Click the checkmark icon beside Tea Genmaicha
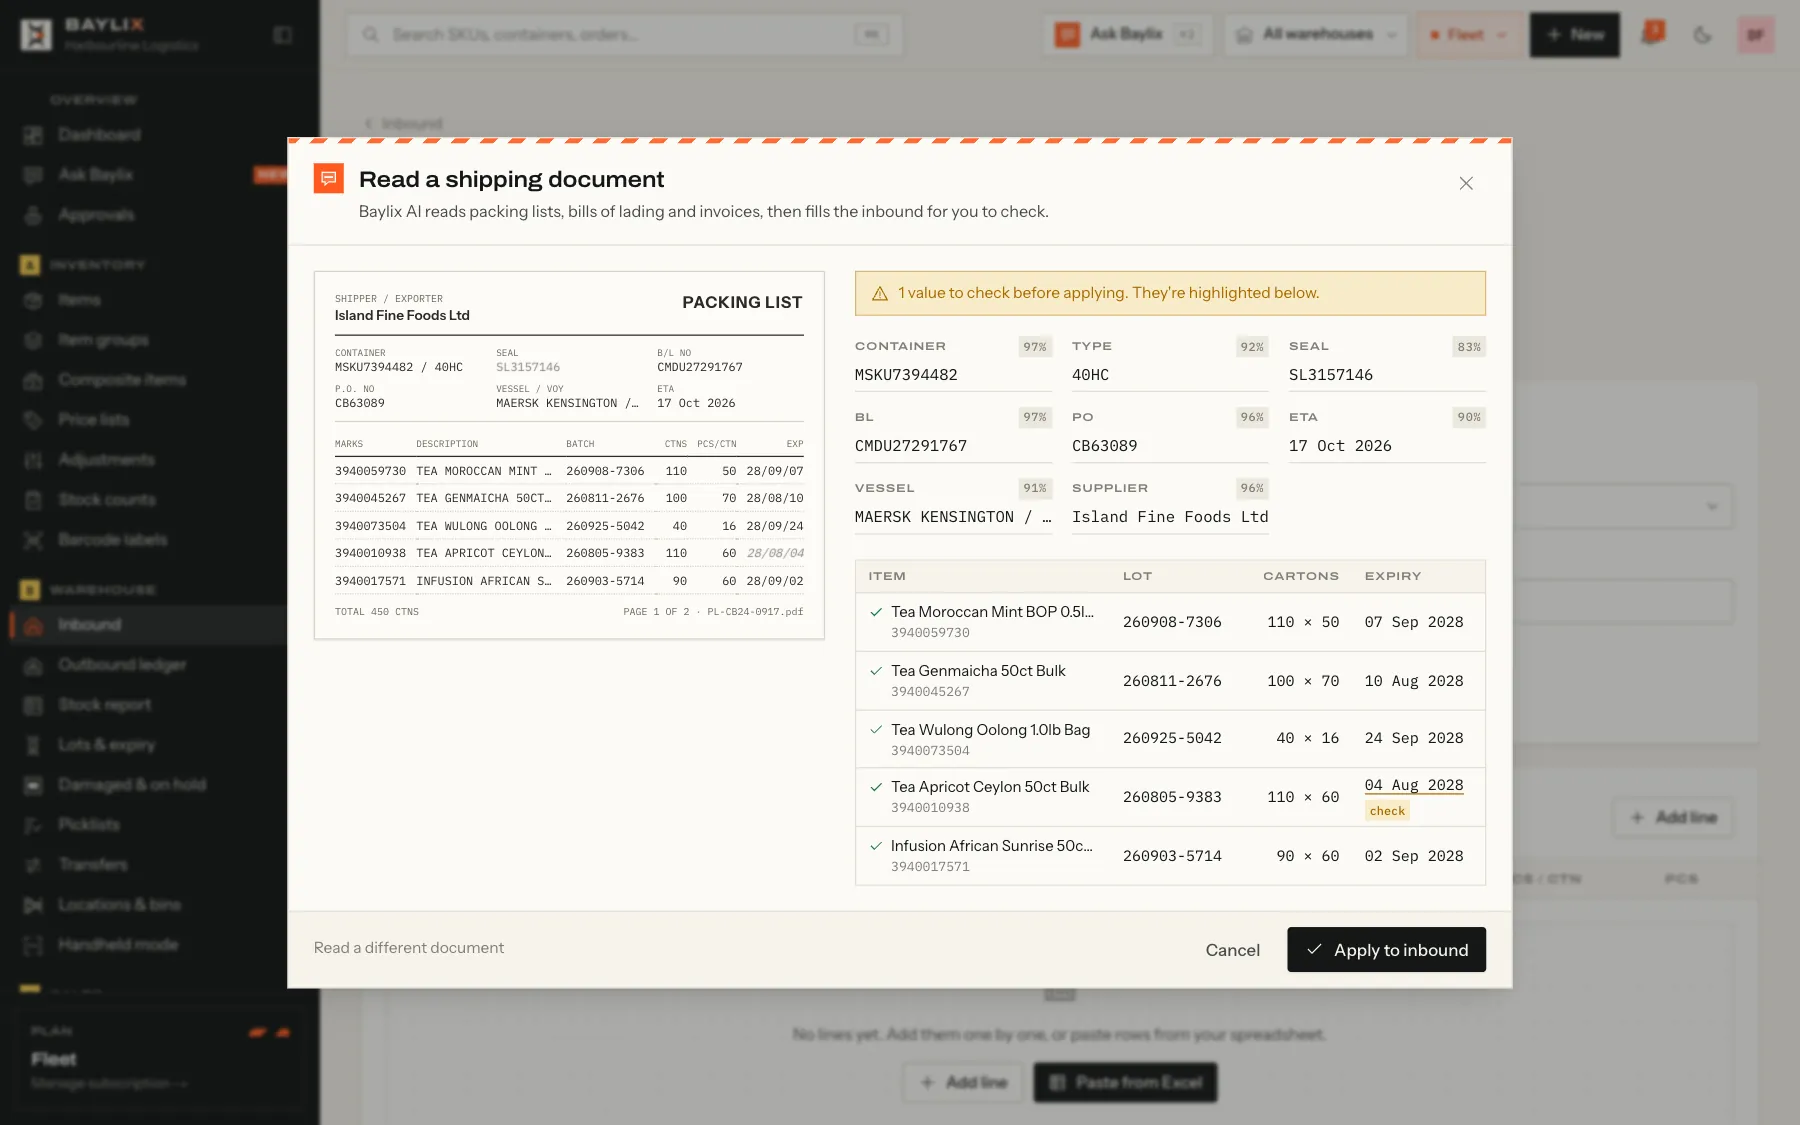This screenshot has width=1800, height=1125. point(876,671)
